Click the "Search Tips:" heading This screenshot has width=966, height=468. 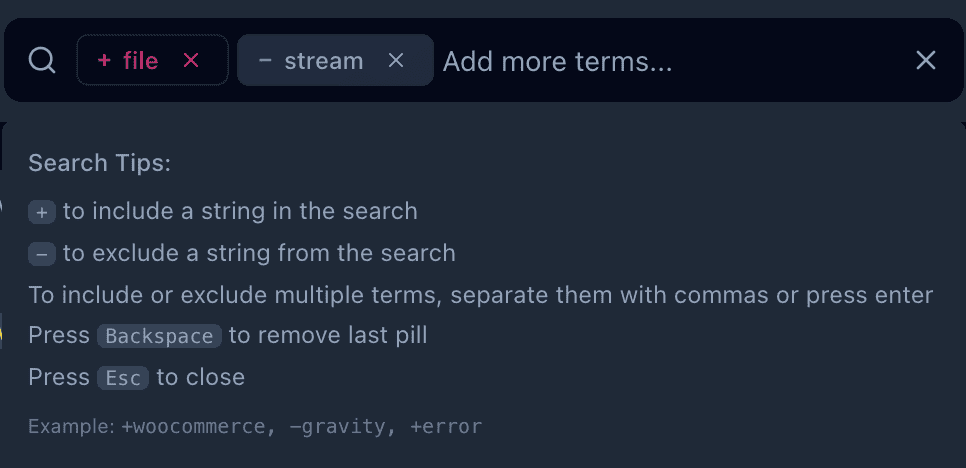[100, 163]
